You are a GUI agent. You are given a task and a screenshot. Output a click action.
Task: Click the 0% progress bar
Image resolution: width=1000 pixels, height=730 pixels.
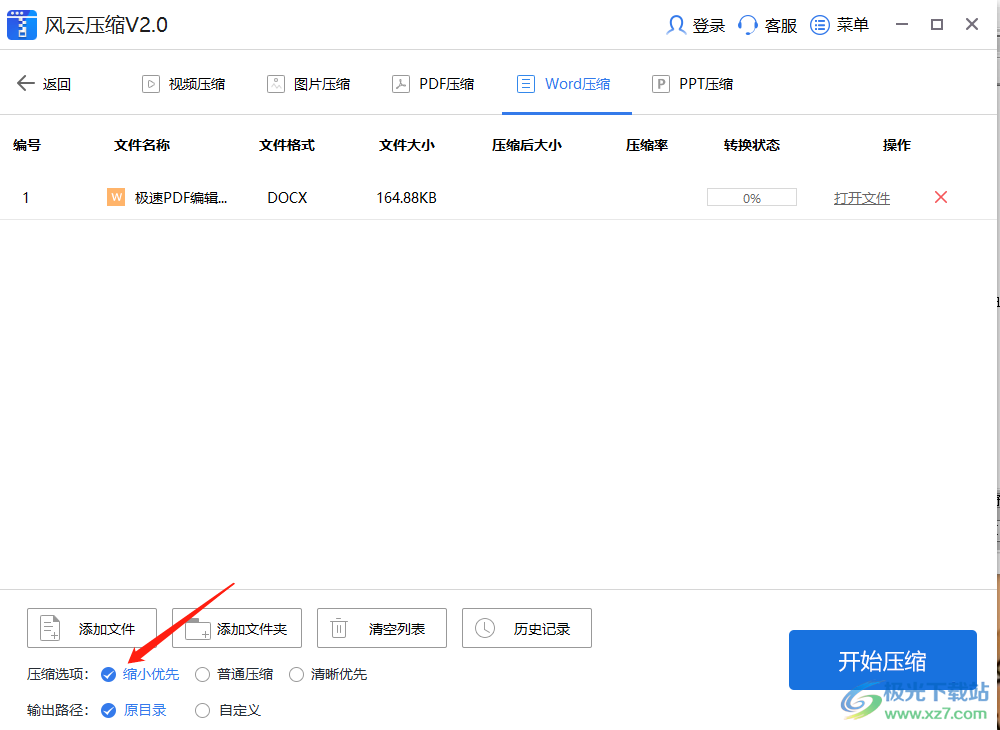pyautogui.click(x=752, y=198)
